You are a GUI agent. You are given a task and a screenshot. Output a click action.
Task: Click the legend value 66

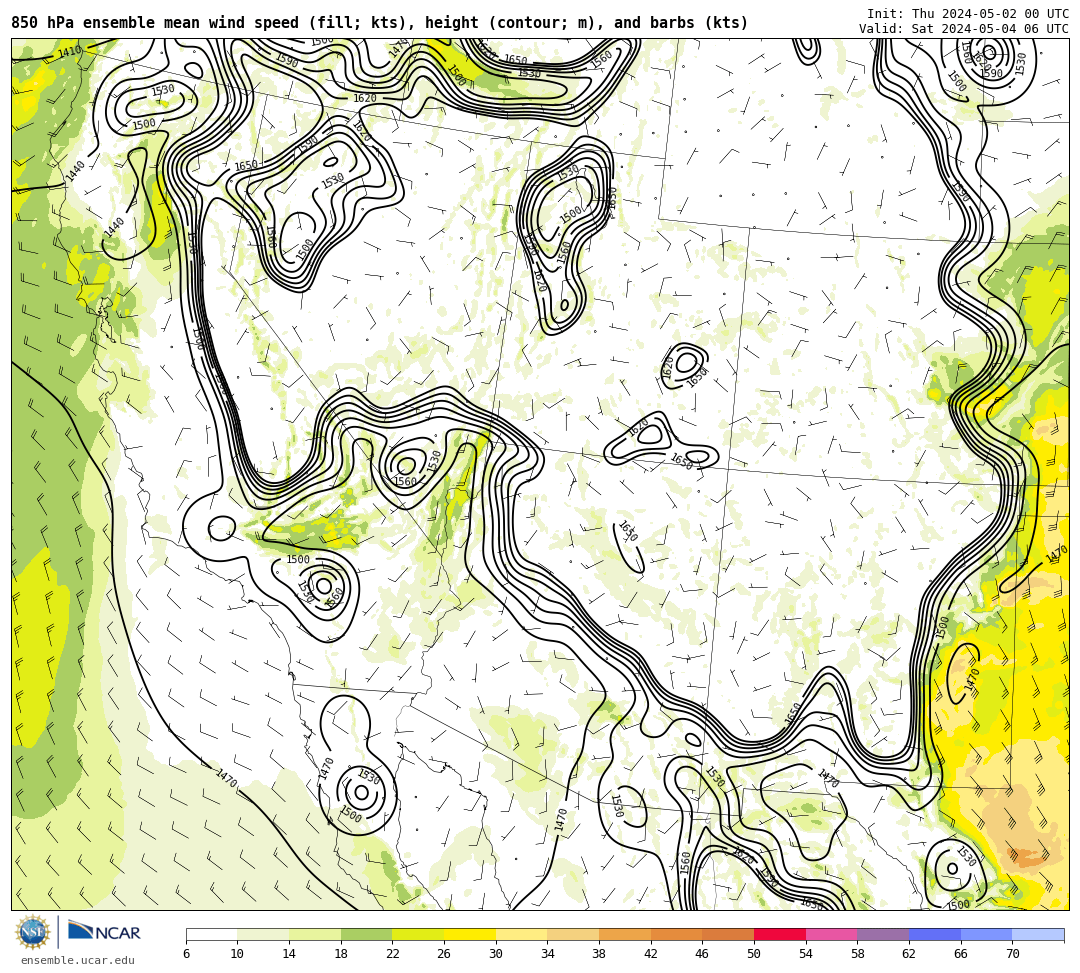coord(961,954)
